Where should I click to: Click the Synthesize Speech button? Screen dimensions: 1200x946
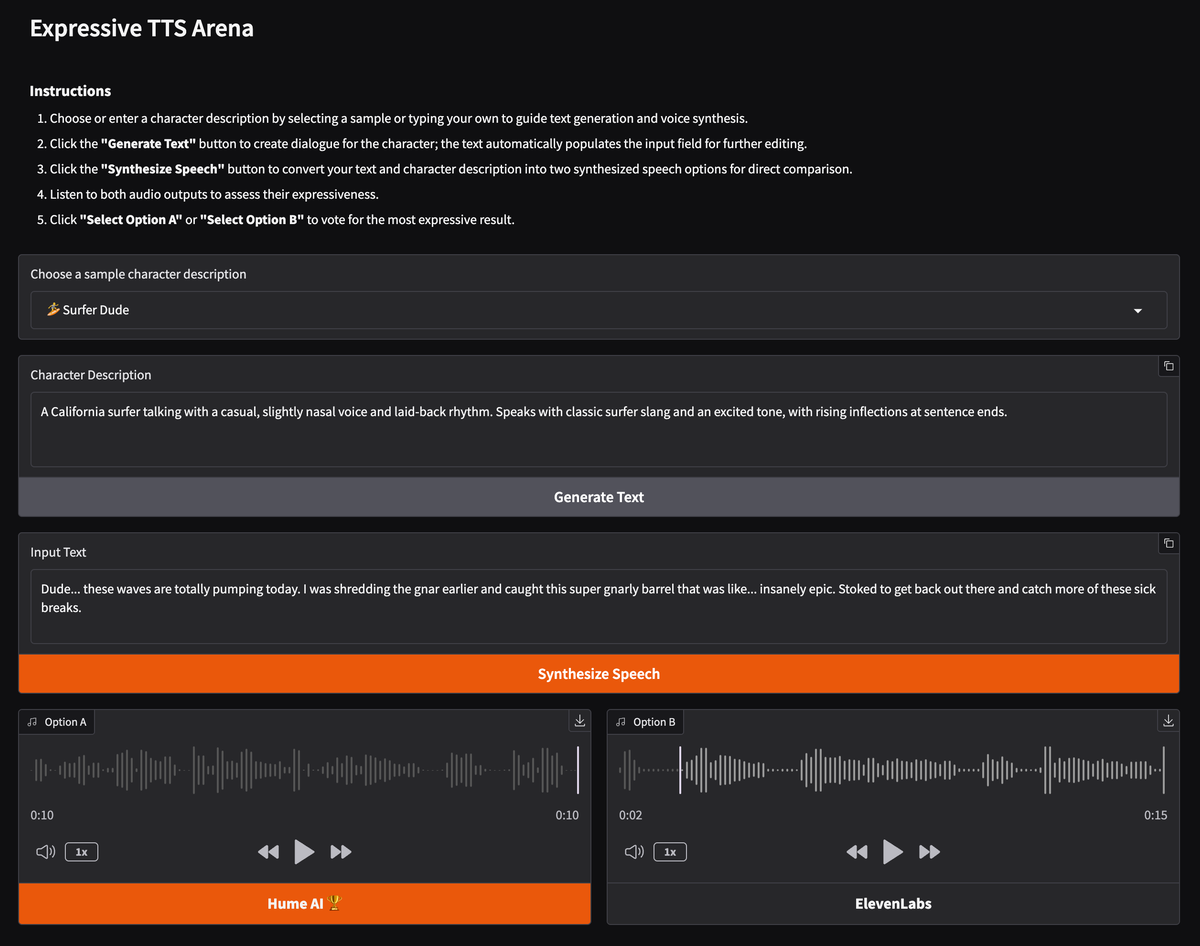pos(598,674)
